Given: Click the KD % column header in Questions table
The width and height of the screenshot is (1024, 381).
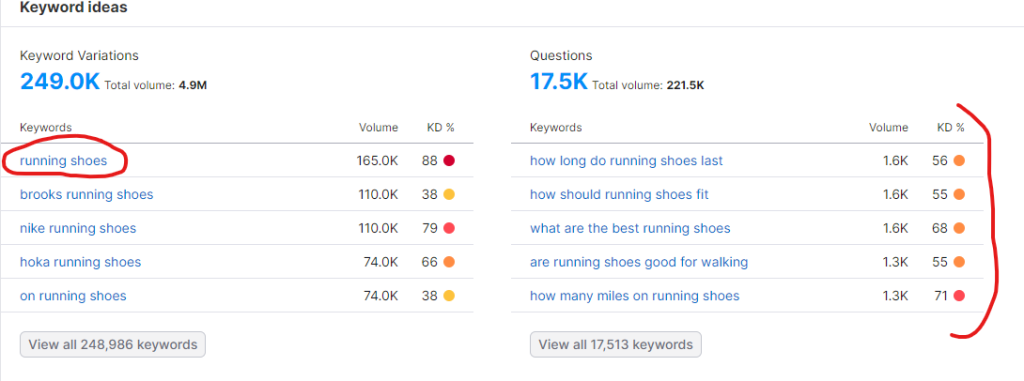Looking at the screenshot, I should coord(950,127).
